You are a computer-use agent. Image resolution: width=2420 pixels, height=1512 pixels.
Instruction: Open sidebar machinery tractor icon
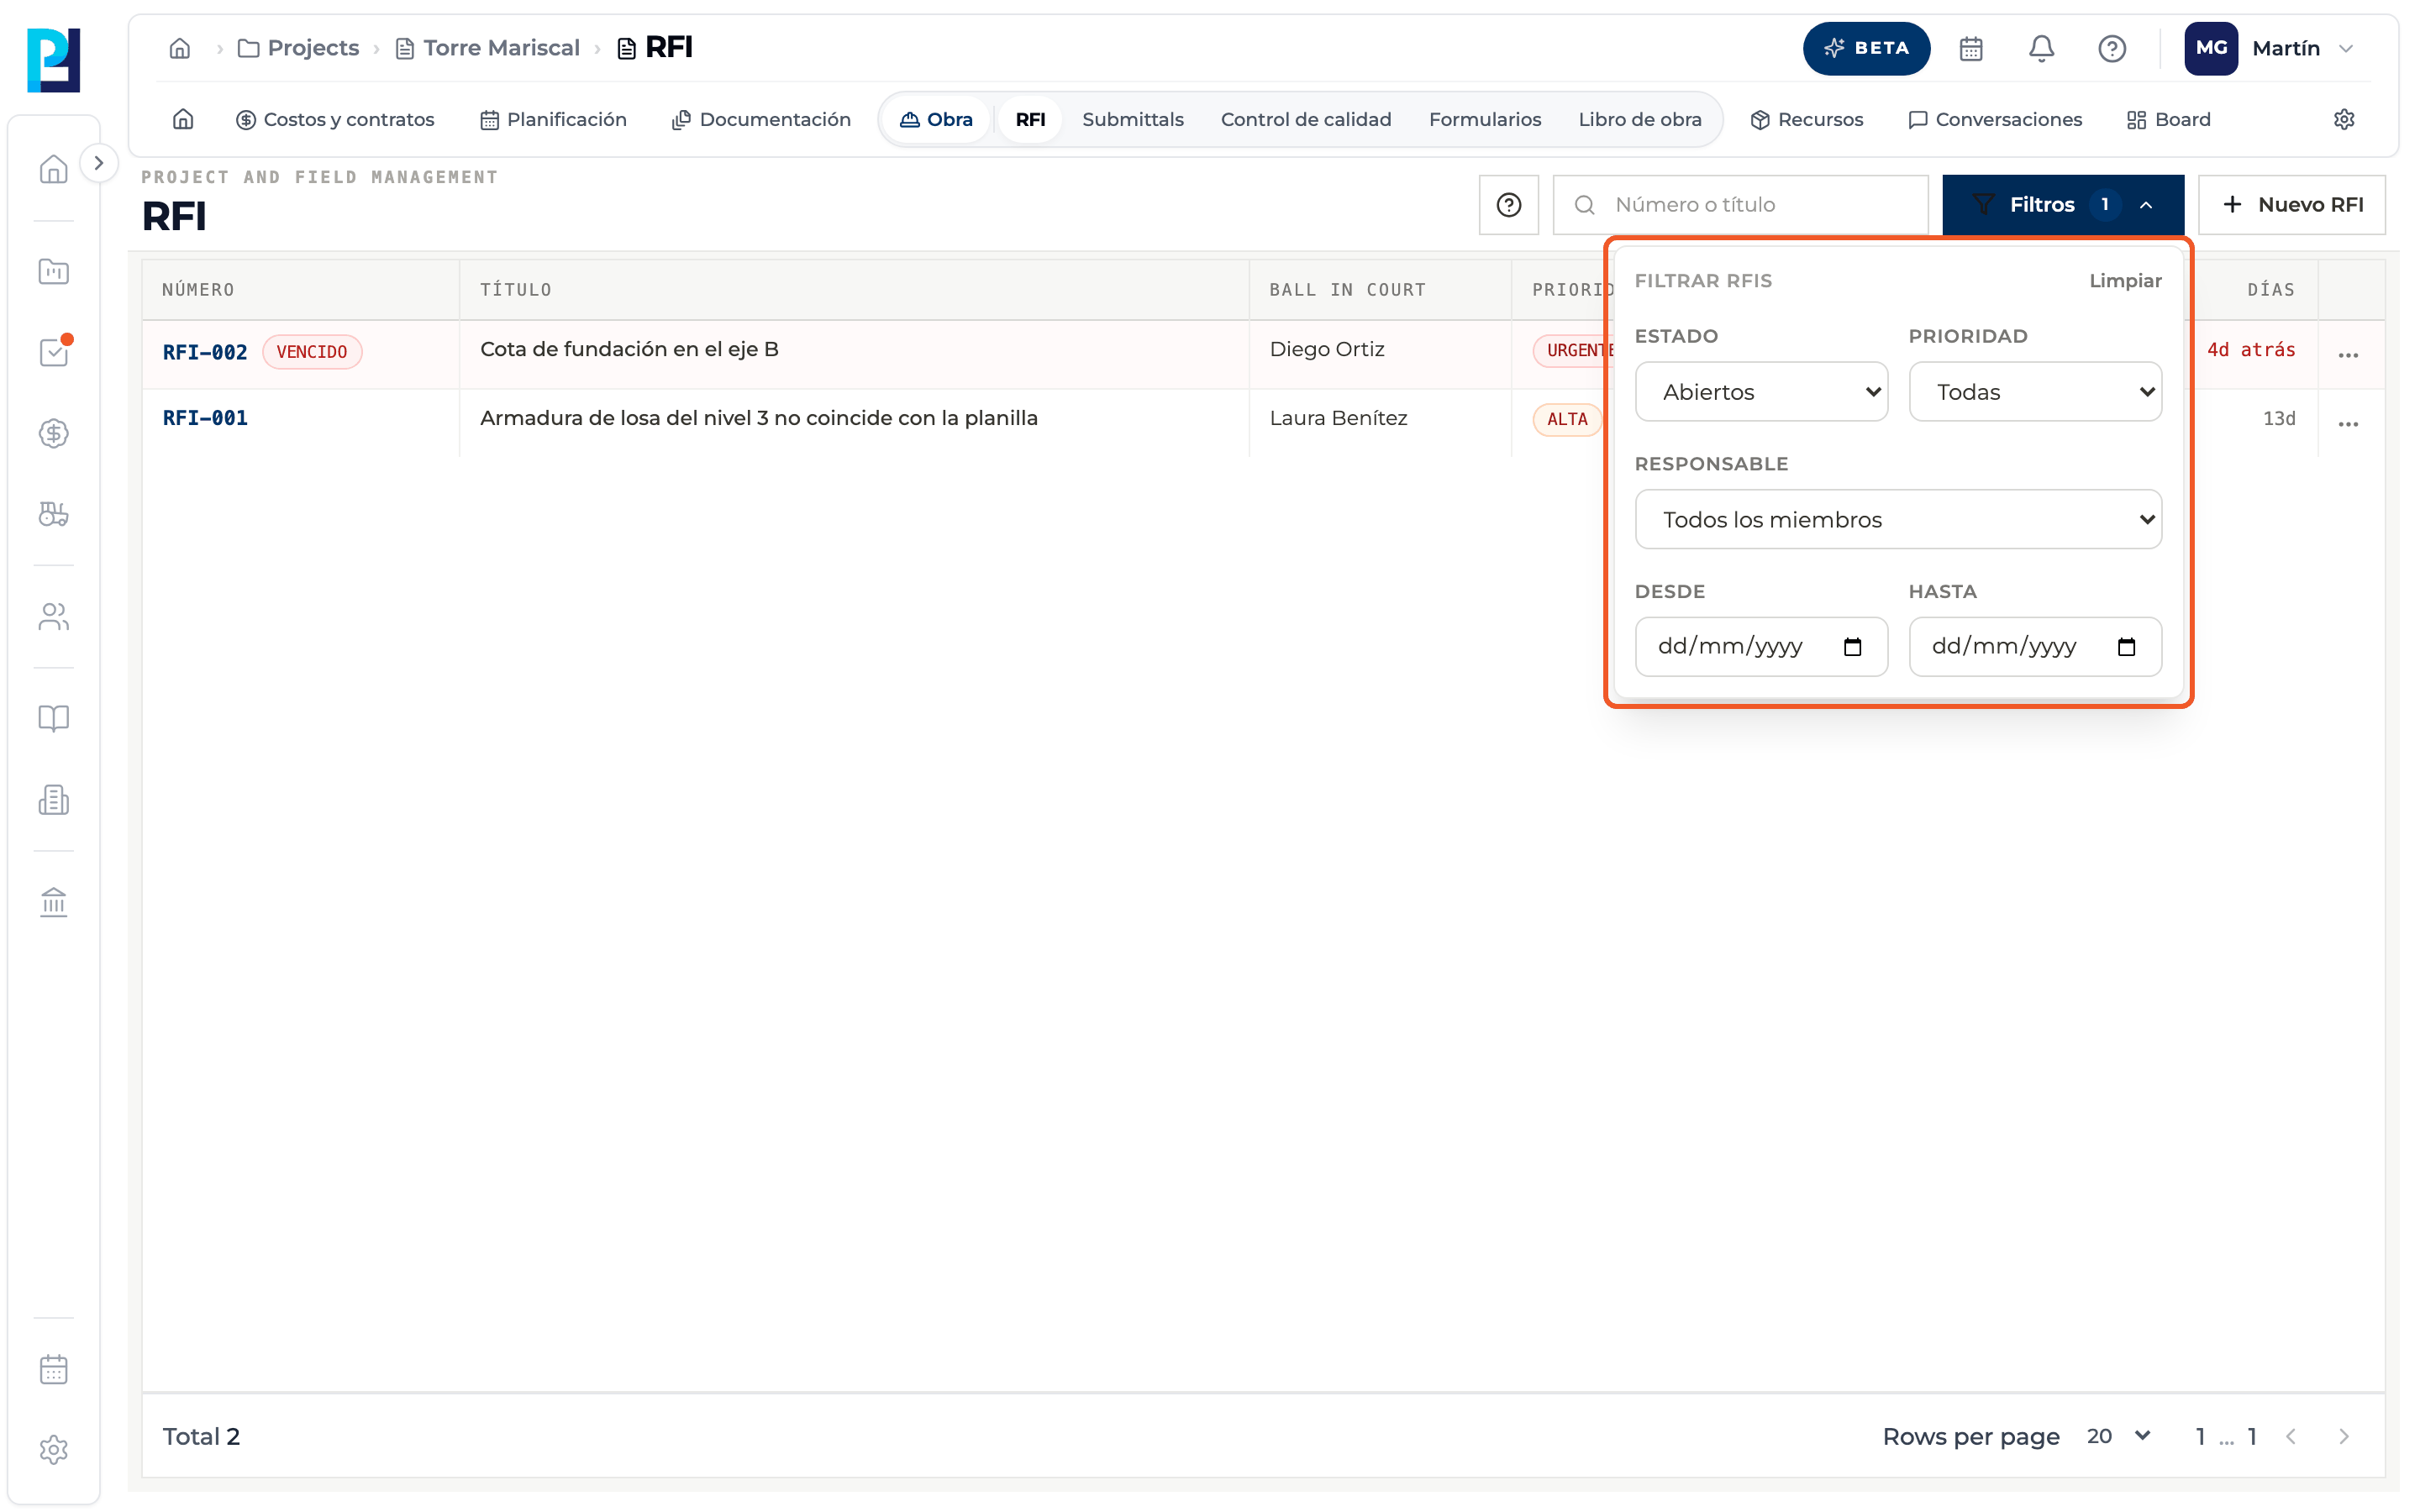(53, 514)
